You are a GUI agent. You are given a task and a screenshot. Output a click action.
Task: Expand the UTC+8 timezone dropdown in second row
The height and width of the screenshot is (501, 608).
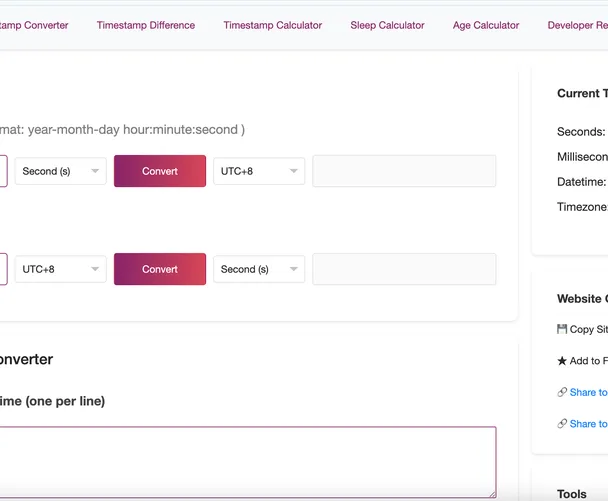pyautogui.click(x=60, y=269)
